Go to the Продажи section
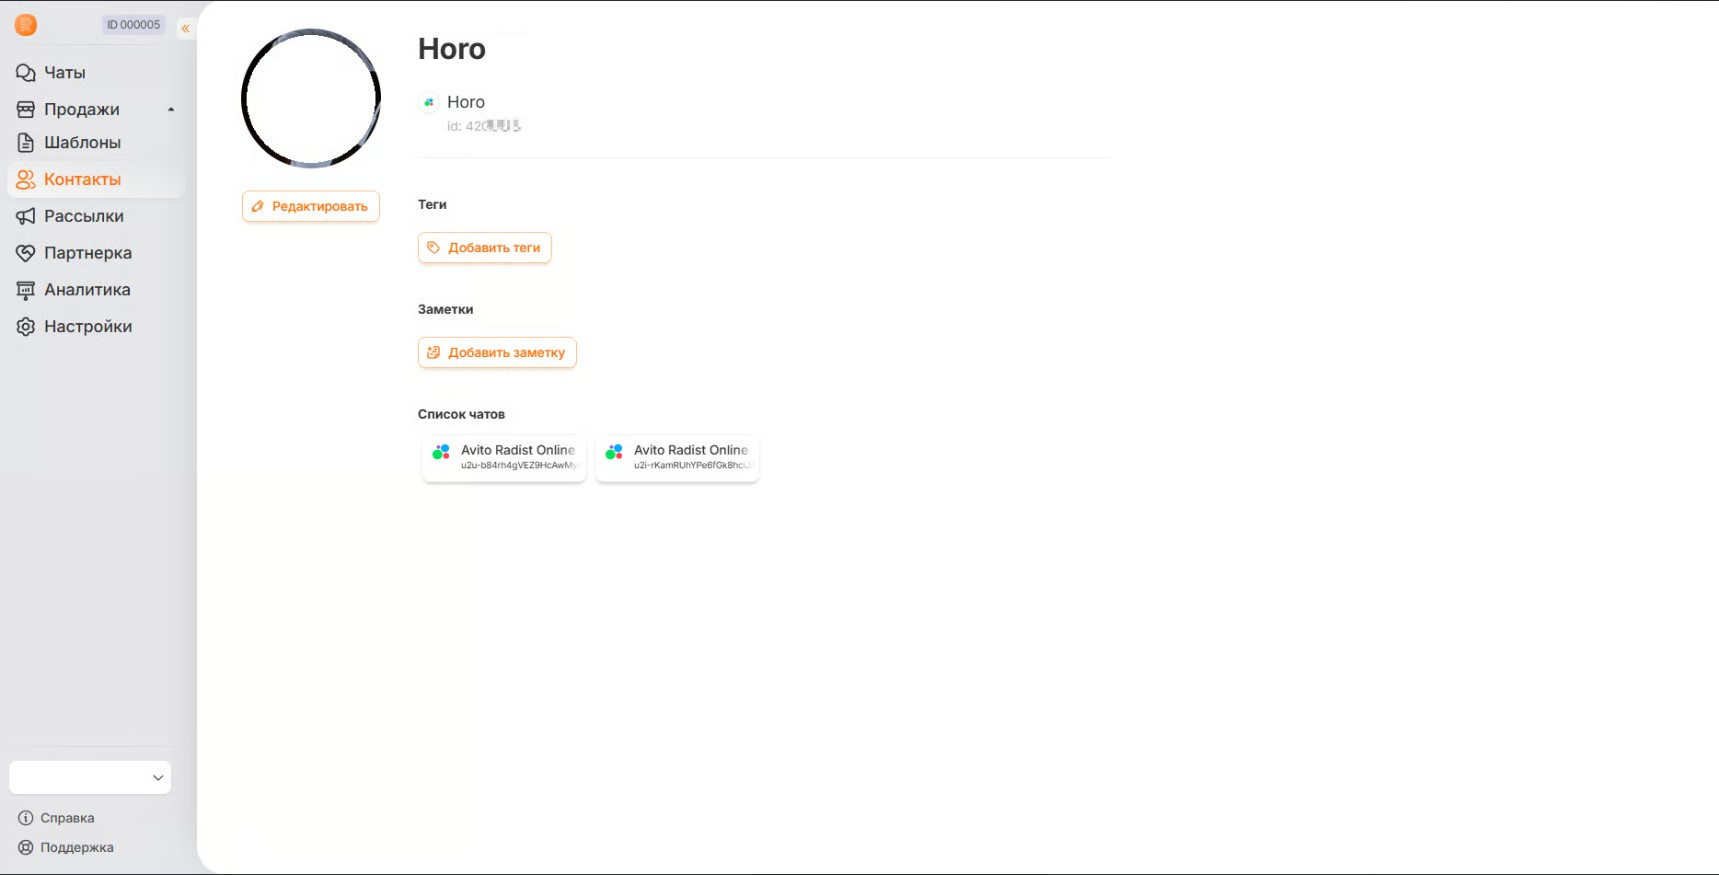Image resolution: width=1719 pixels, height=875 pixels. (x=82, y=110)
